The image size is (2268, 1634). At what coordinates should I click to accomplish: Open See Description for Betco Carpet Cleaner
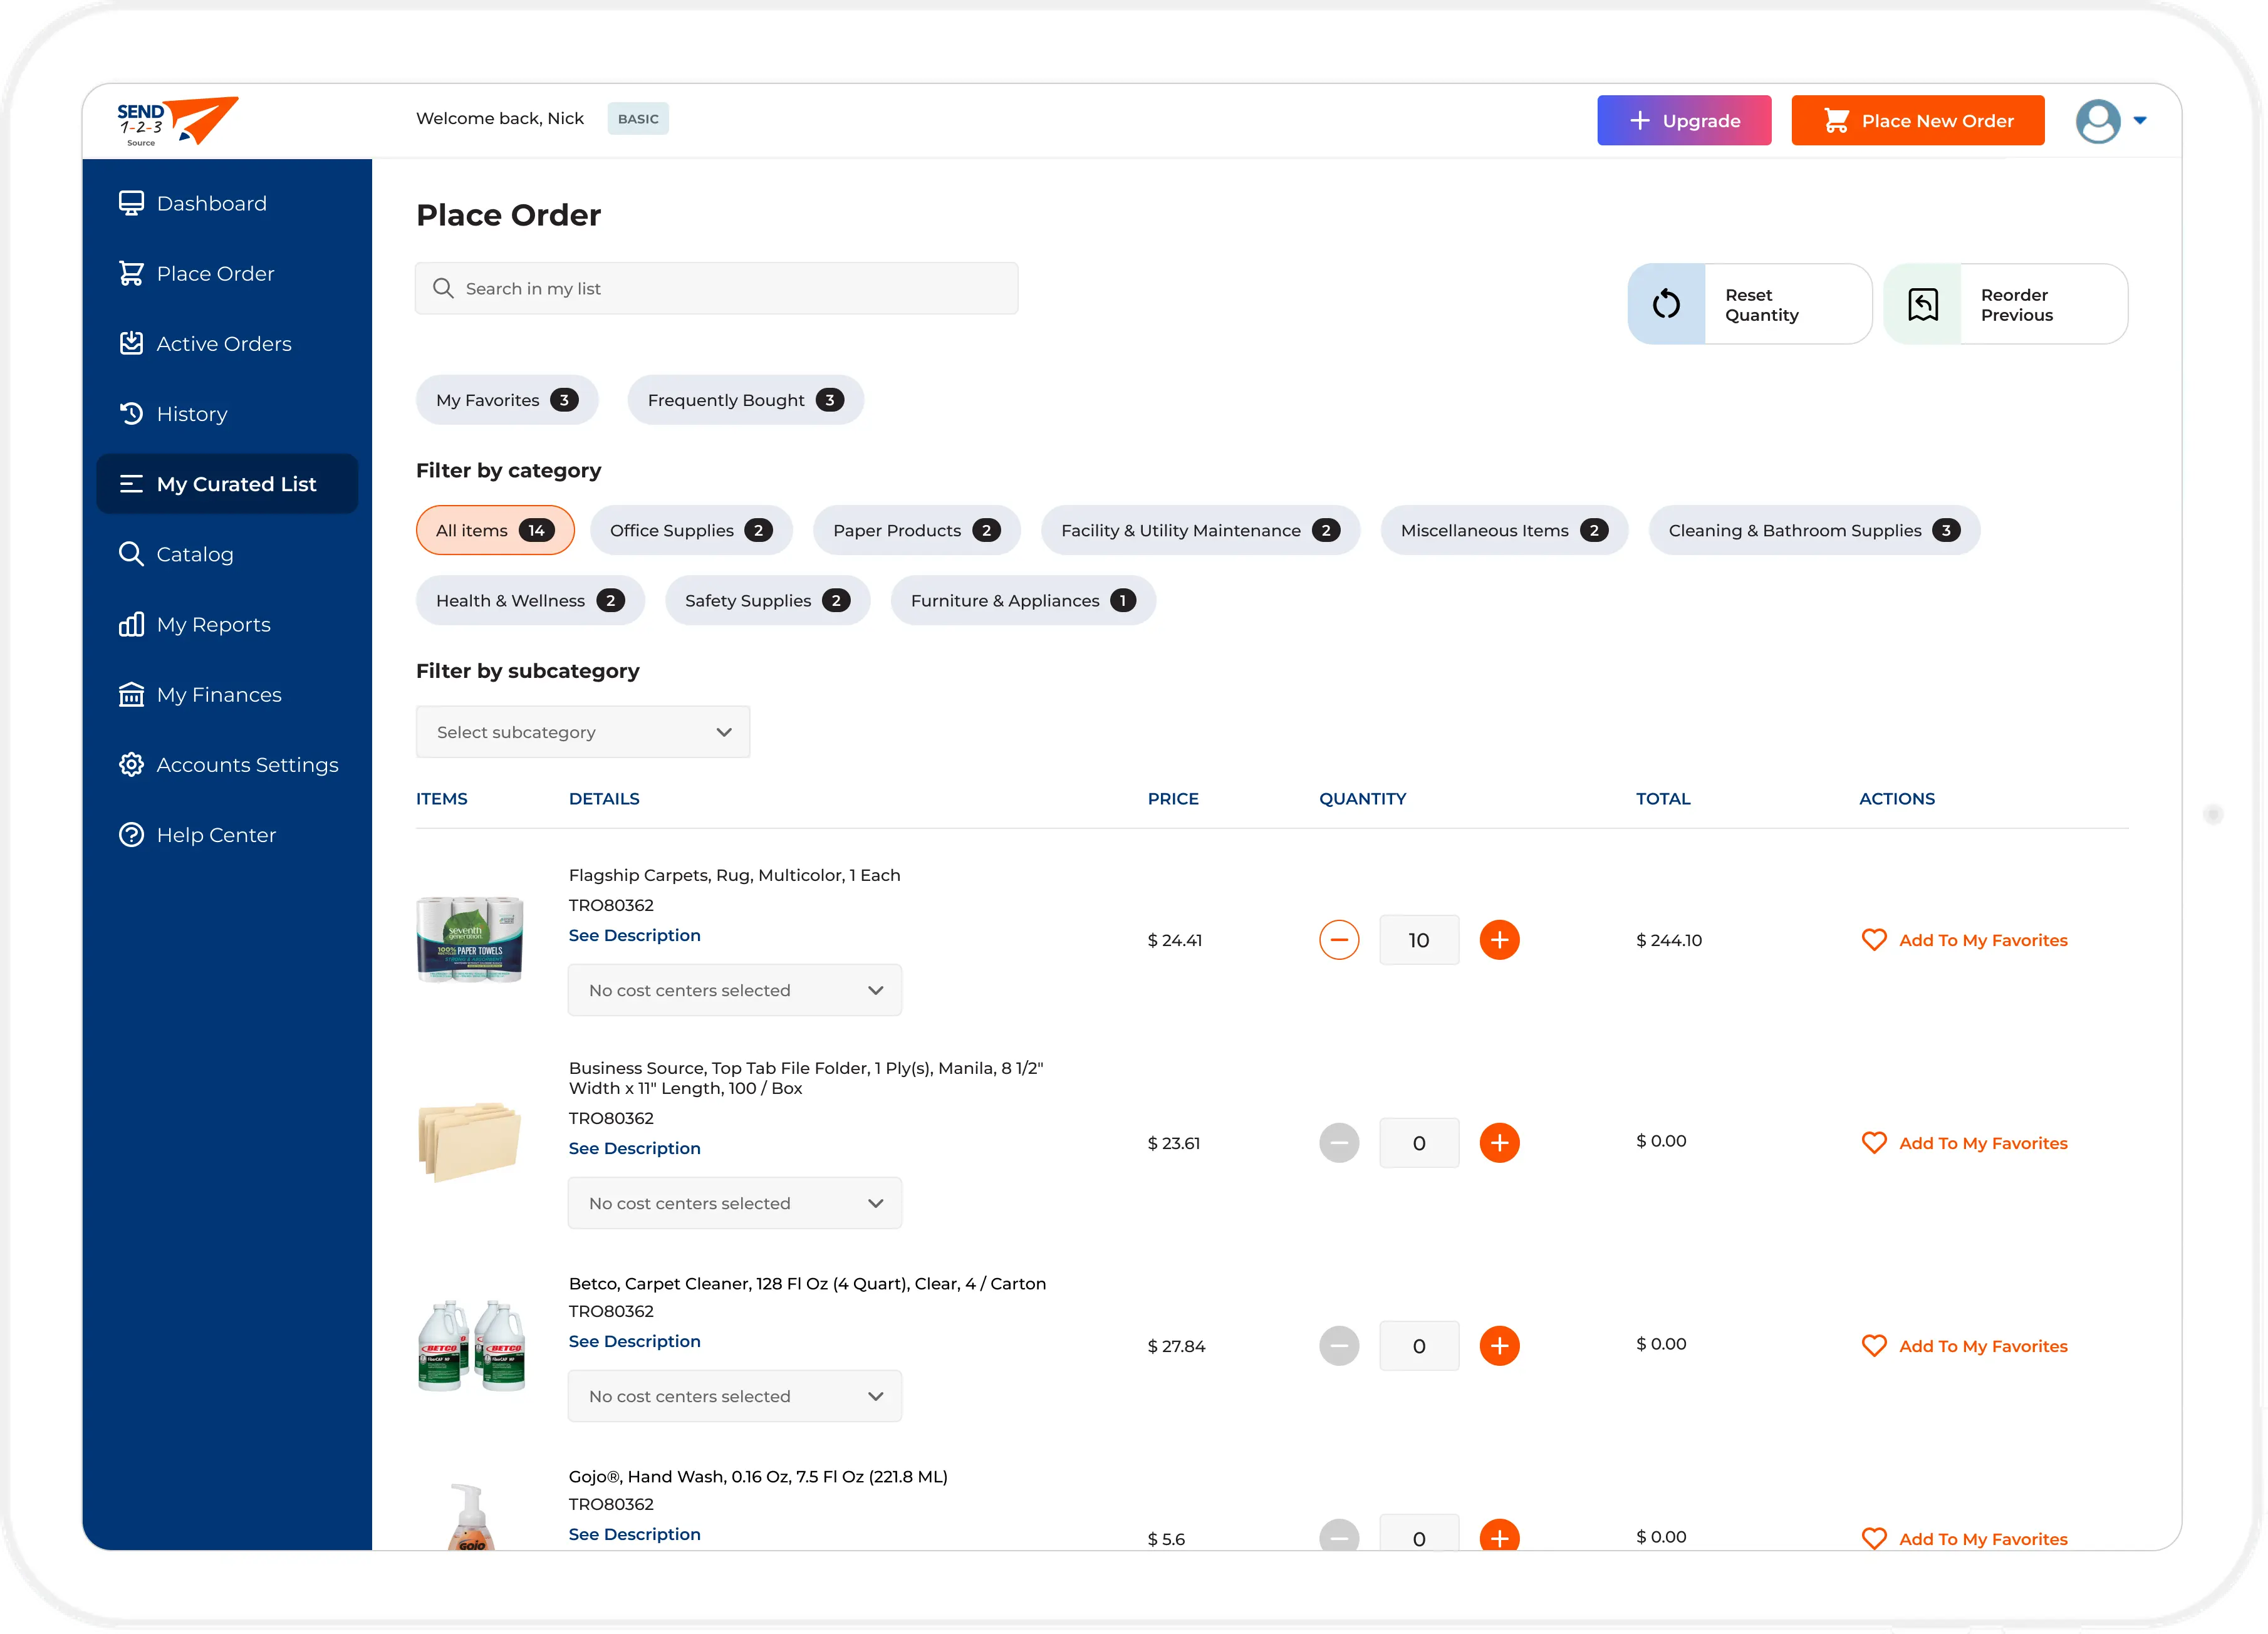(x=634, y=1341)
